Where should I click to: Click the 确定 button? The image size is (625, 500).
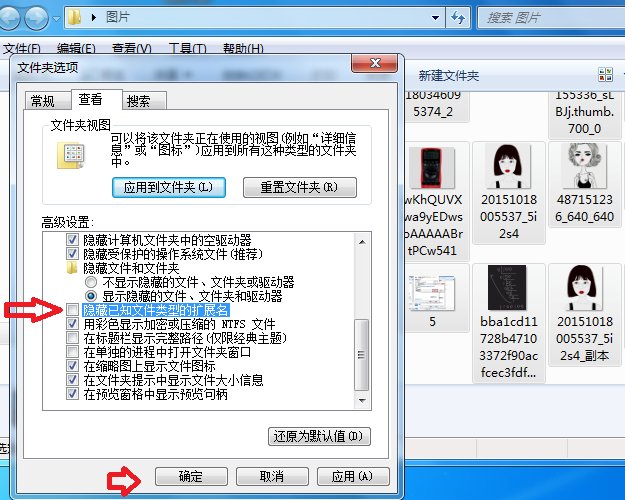(x=191, y=476)
